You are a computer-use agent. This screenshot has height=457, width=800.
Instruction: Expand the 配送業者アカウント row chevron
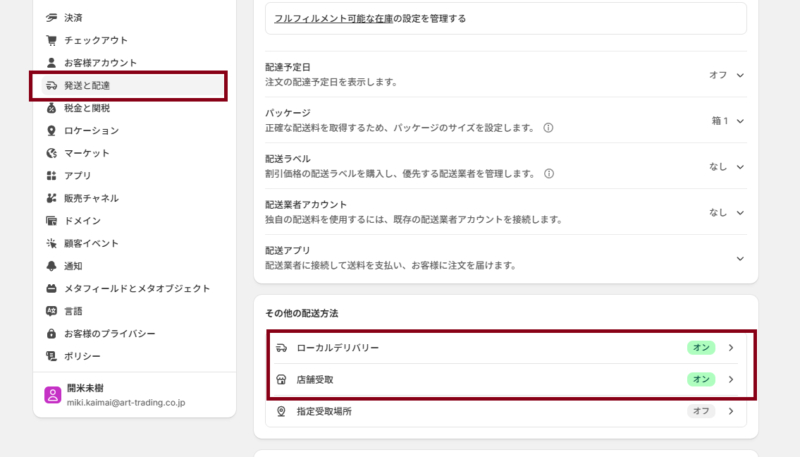tap(740, 213)
